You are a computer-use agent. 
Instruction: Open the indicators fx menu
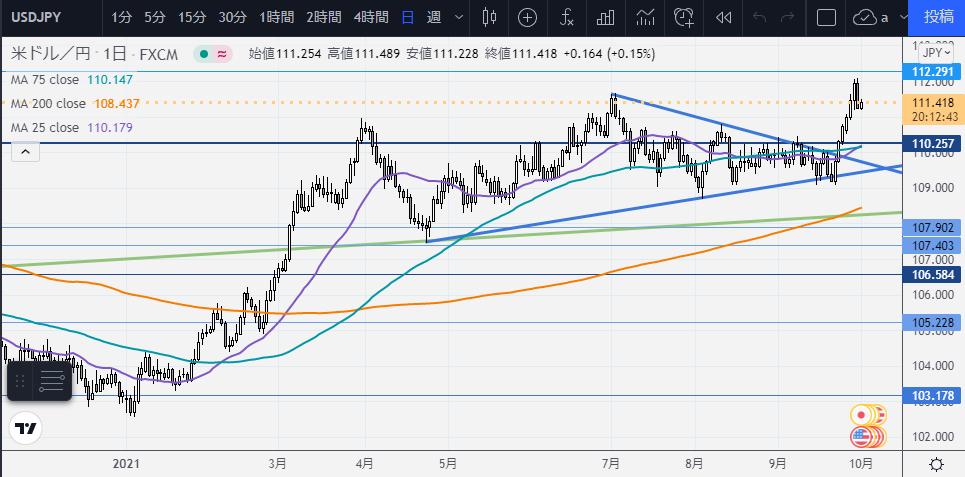pos(567,17)
